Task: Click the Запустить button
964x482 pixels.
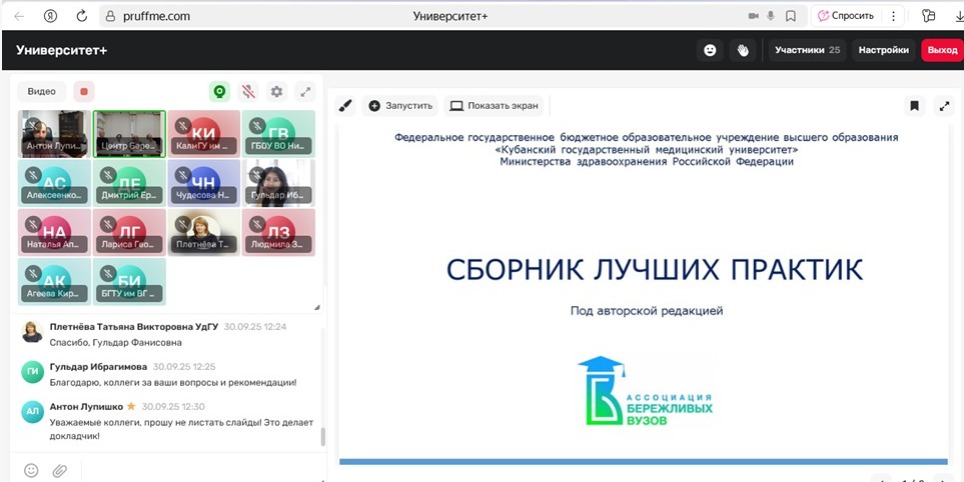Action: point(401,105)
